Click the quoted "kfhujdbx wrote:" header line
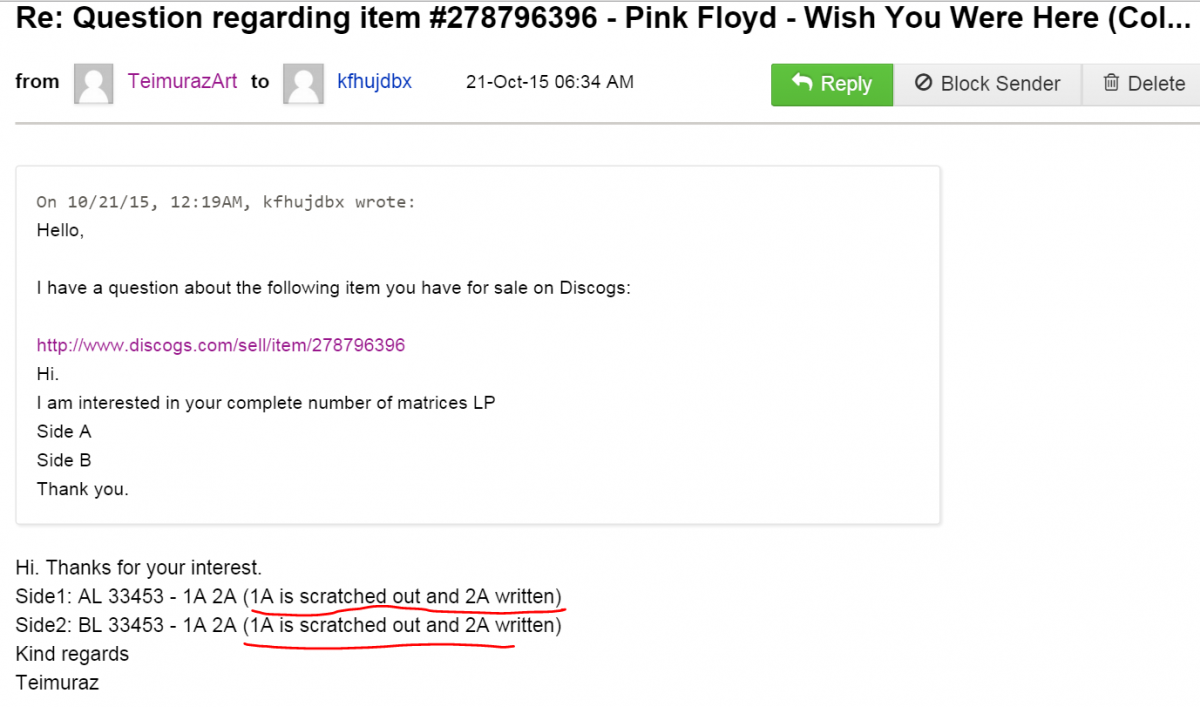Screen dimensions: 1200x707 pos(226,202)
